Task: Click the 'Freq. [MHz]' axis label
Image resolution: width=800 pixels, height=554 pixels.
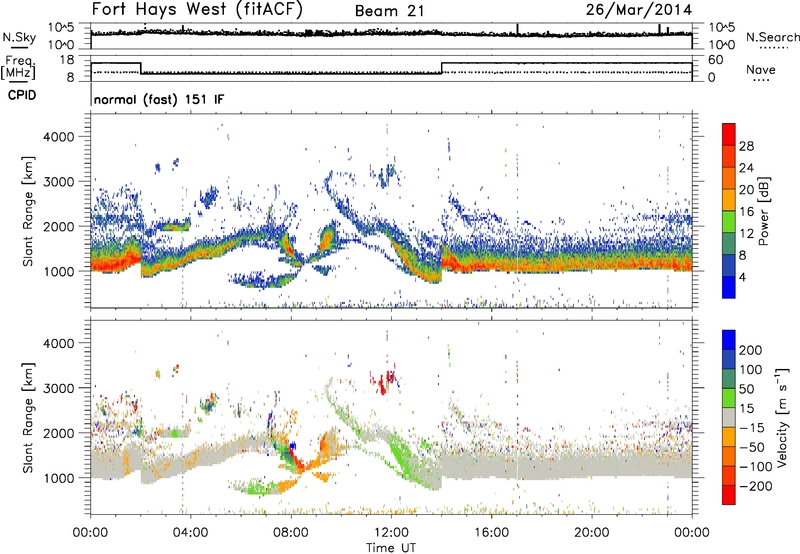Action: (x=18, y=67)
